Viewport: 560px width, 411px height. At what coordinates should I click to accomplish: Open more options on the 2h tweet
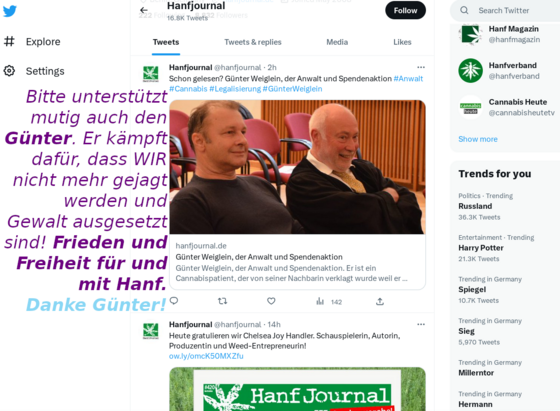pyautogui.click(x=421, y=67)
